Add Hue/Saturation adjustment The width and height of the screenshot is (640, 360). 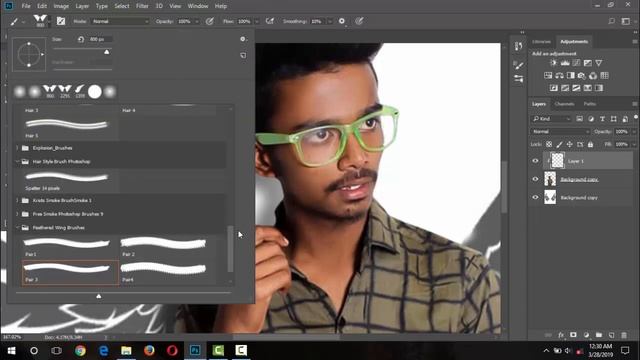[548, 76]
